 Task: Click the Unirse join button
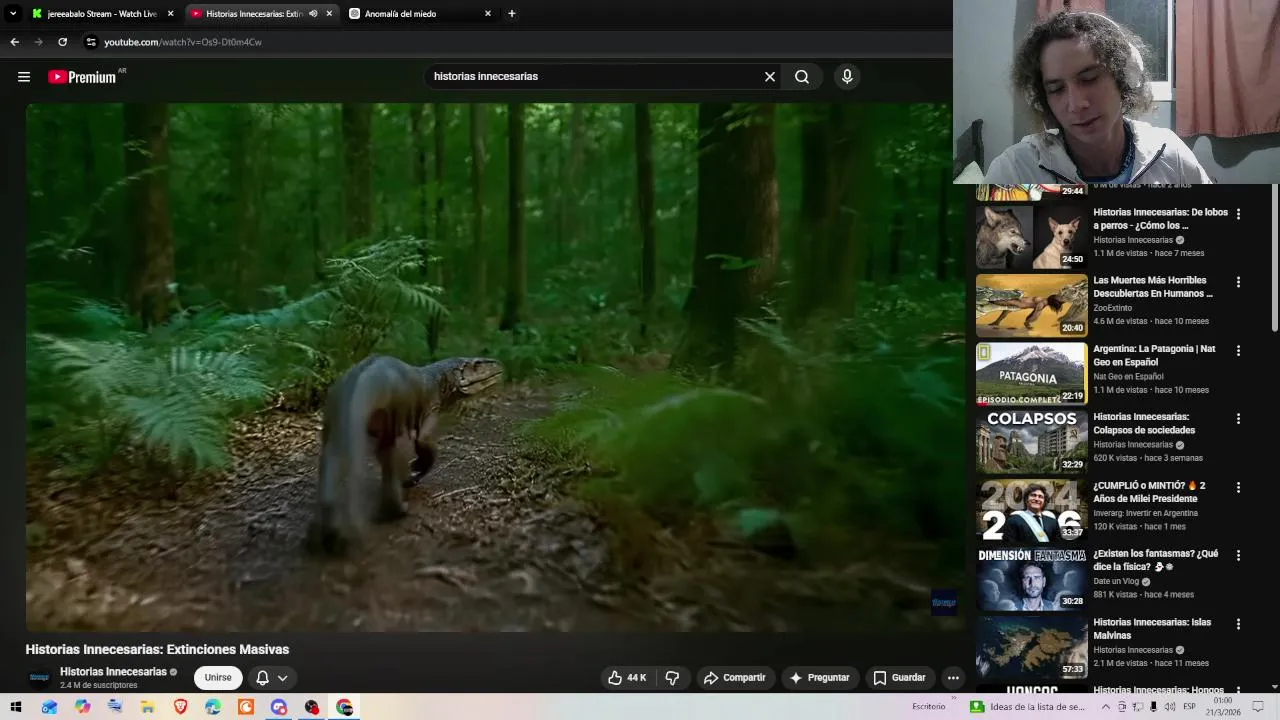pyautogui.click(x=218, y=678)
